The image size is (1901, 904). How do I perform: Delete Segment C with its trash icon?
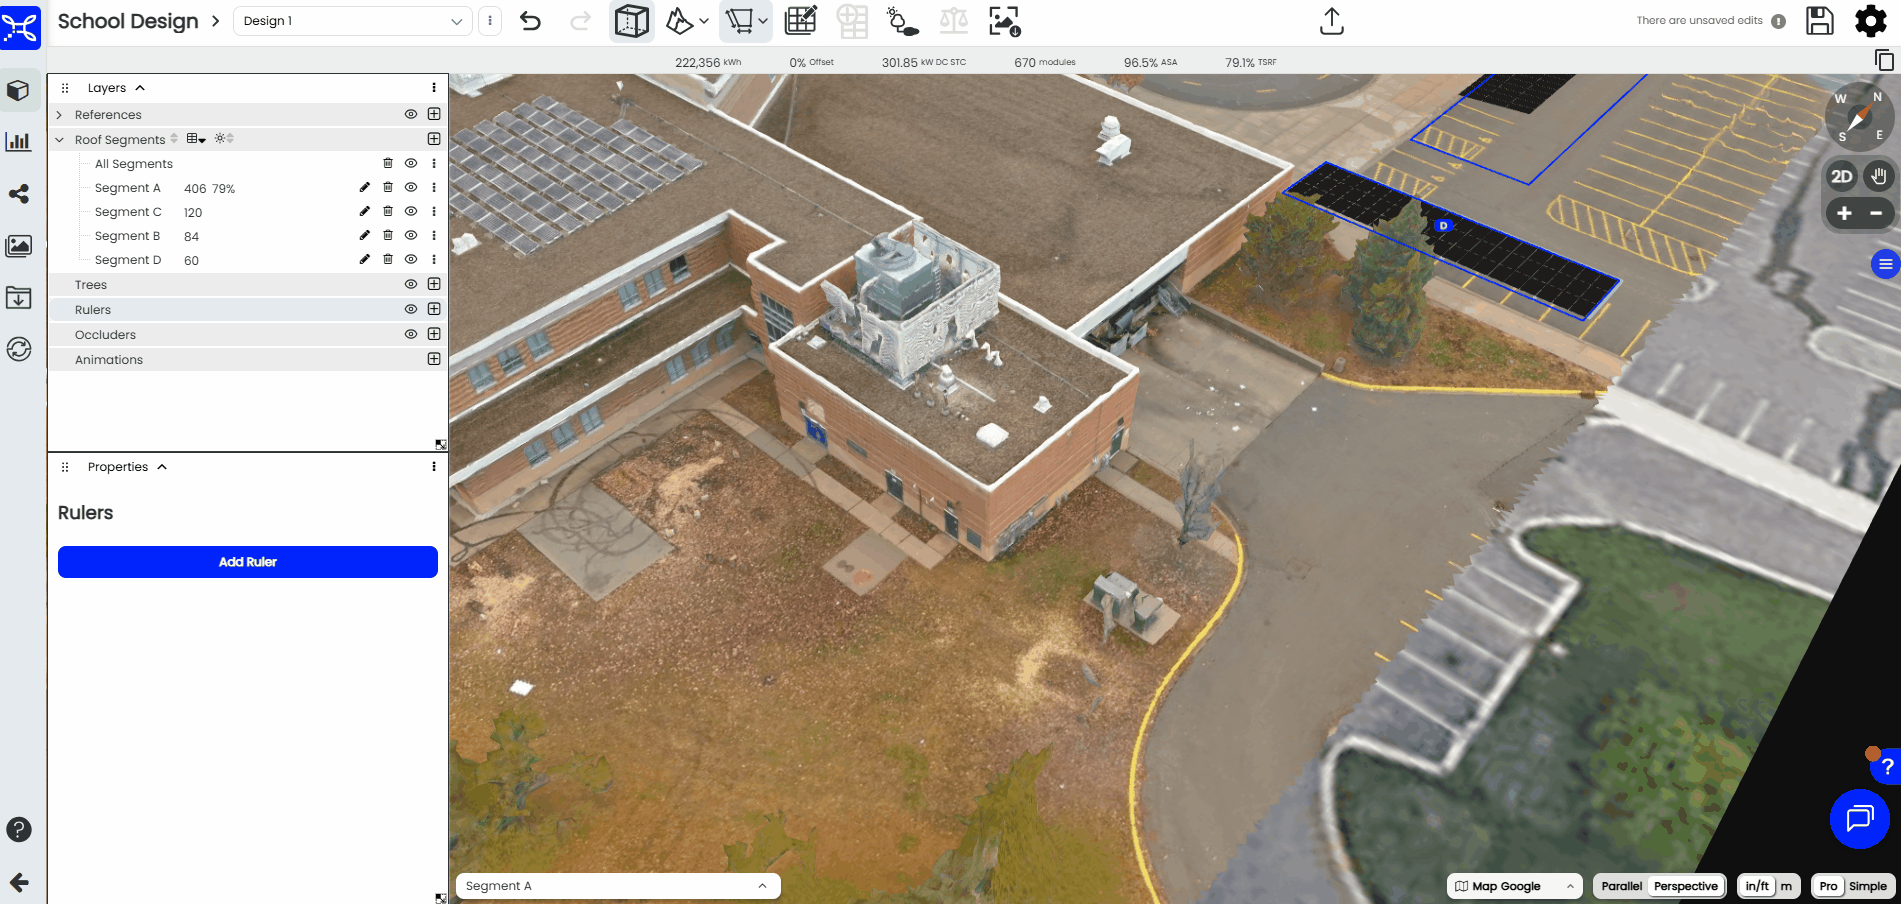(x=388, y=212)
